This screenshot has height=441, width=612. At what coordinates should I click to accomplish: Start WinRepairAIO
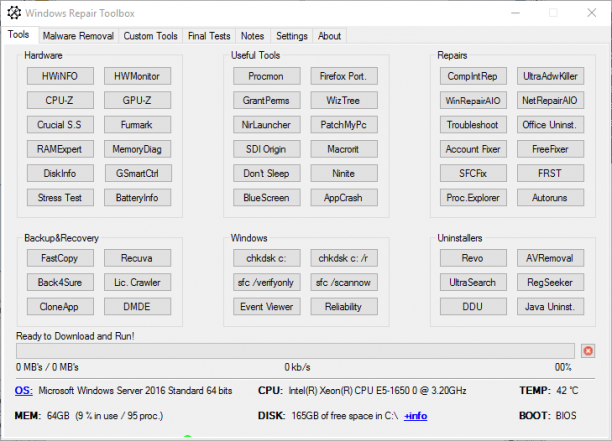pyautogui.click(x=473, y=100)
